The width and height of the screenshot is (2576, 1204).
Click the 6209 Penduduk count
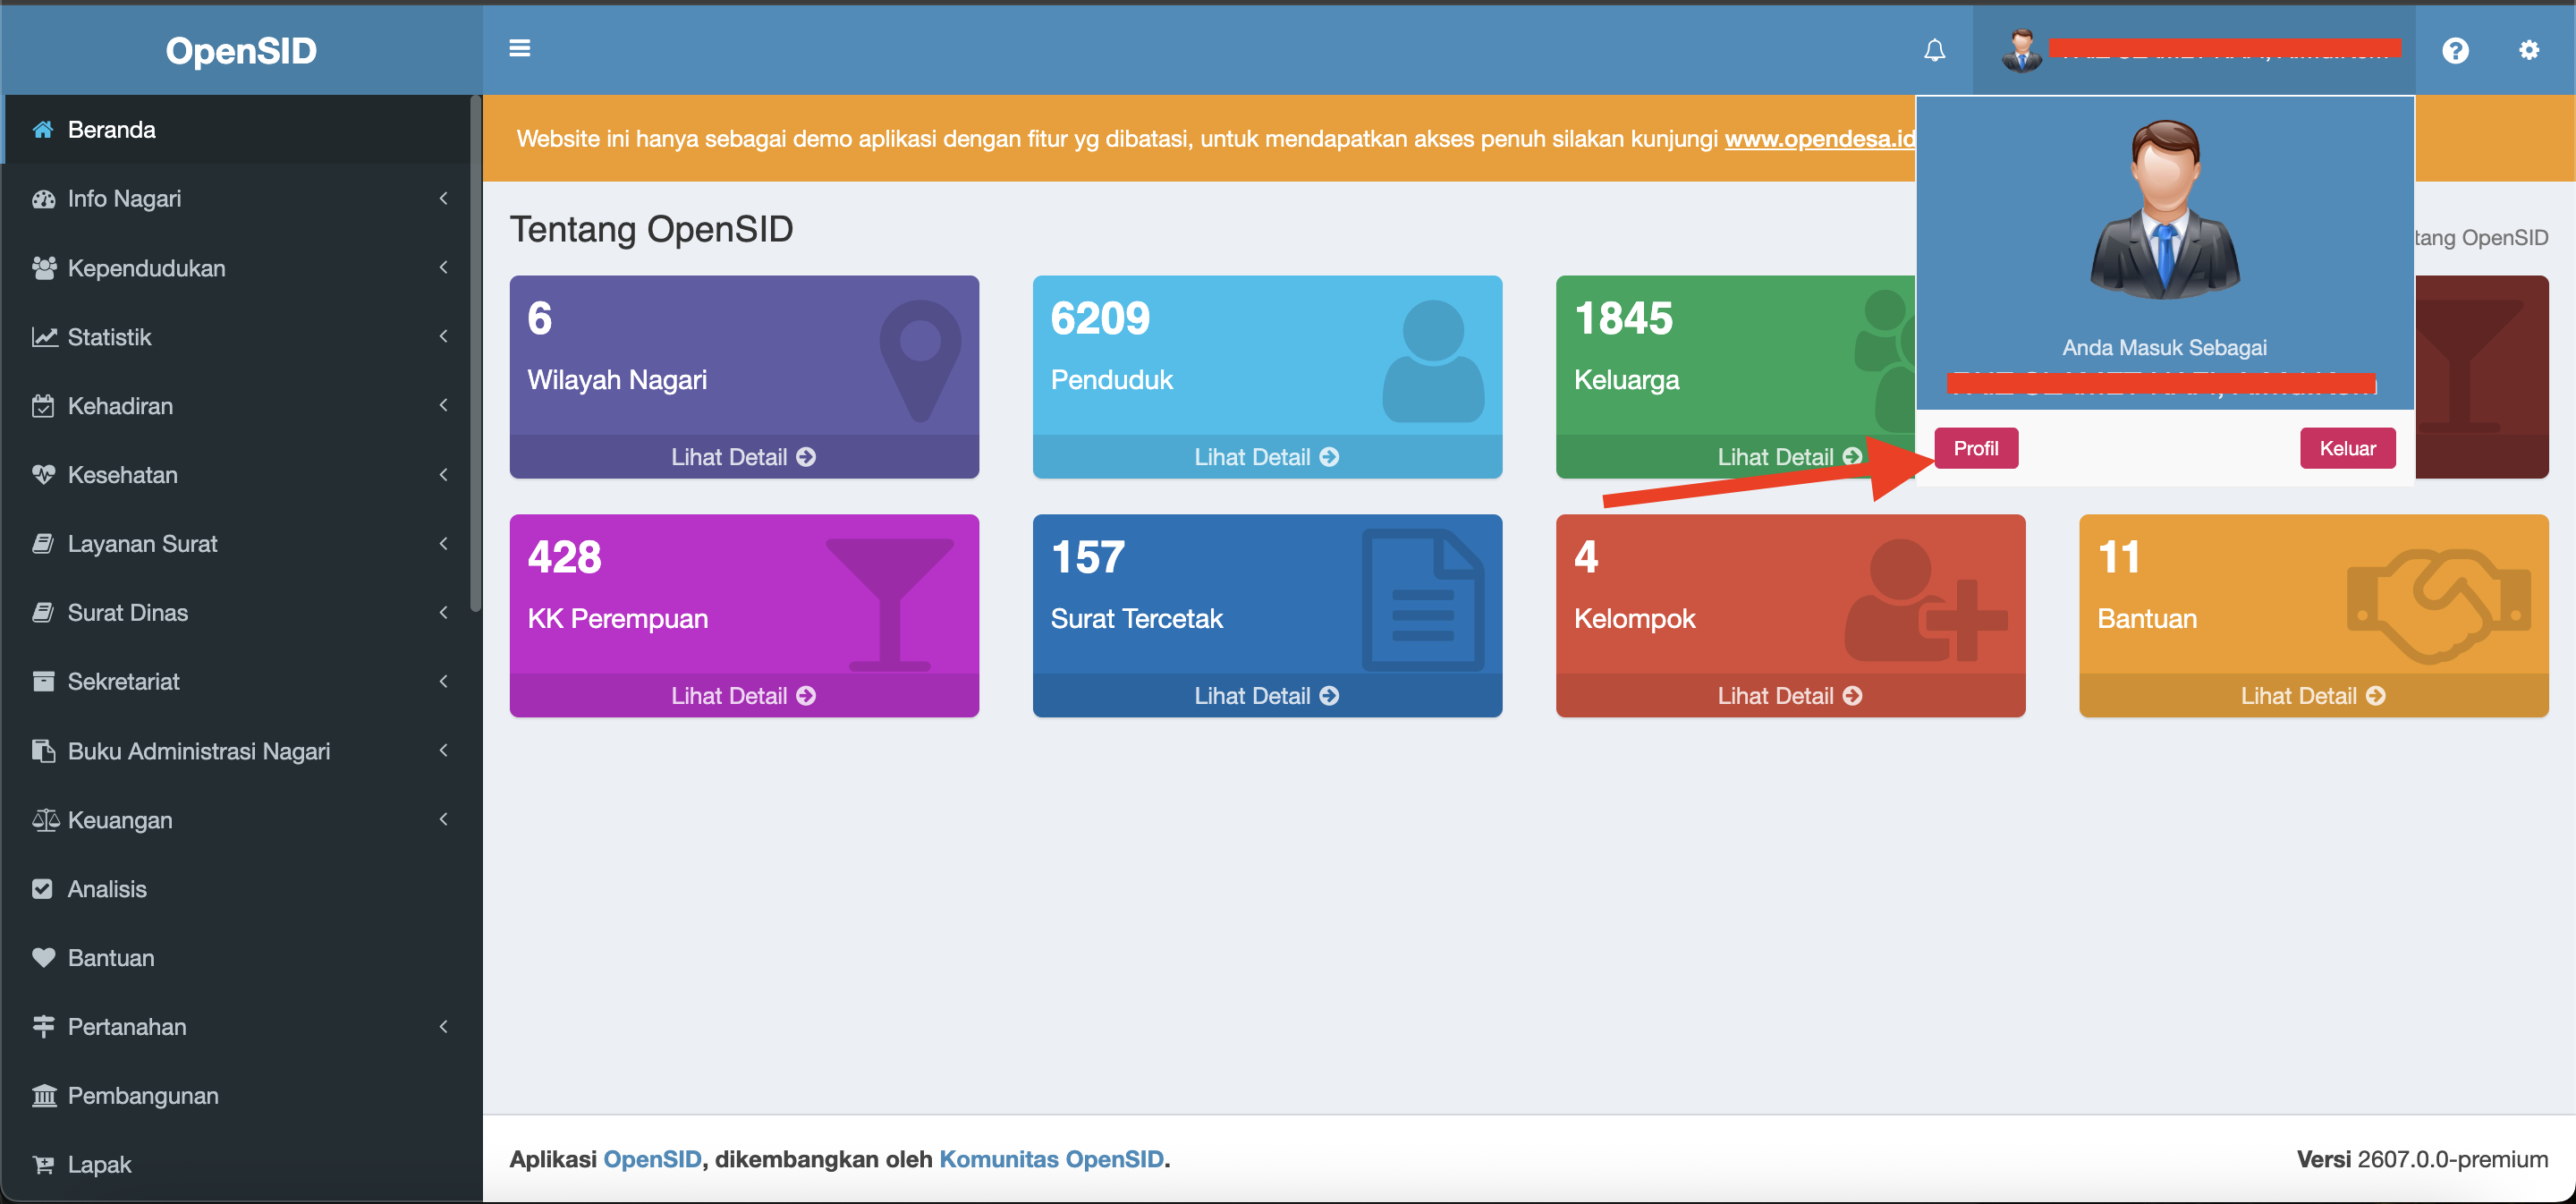1100,319
